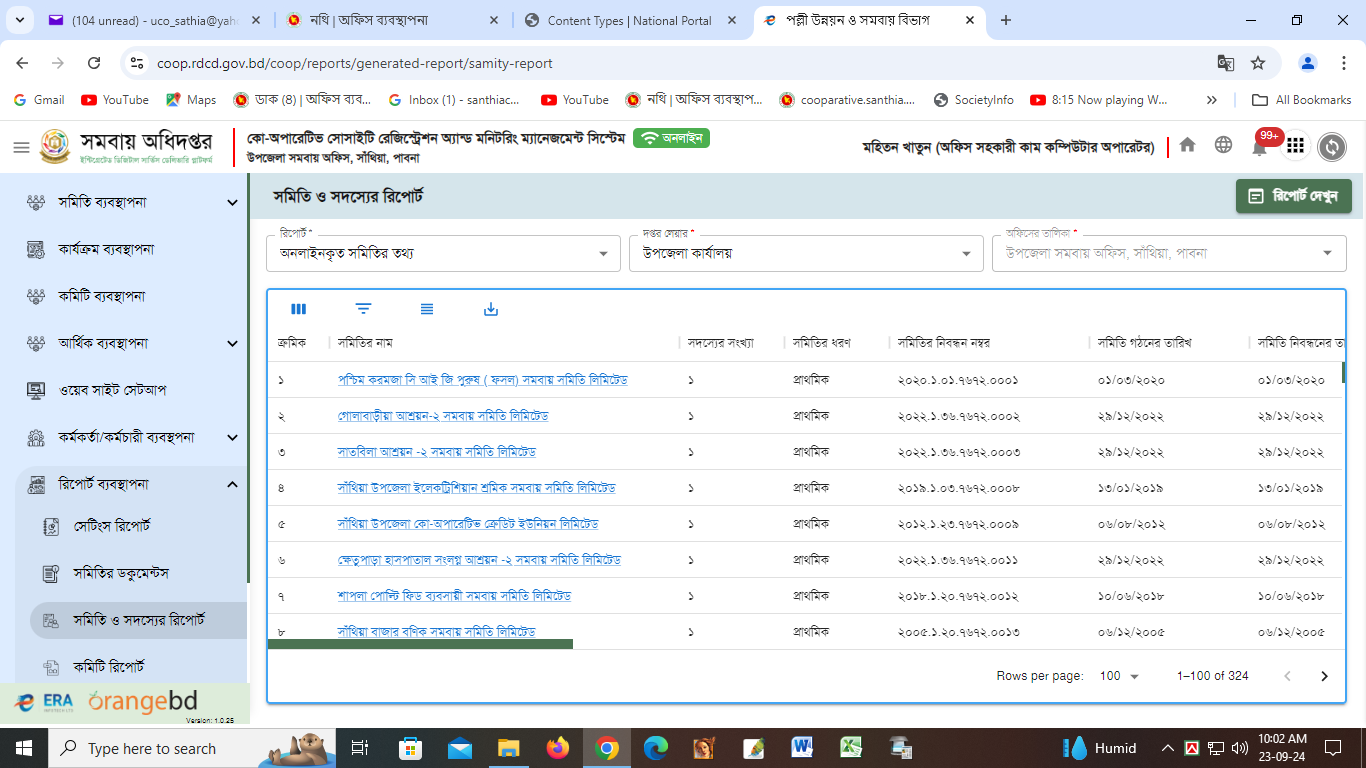Toggle the hamburger sidebar menu

point(21,147)
